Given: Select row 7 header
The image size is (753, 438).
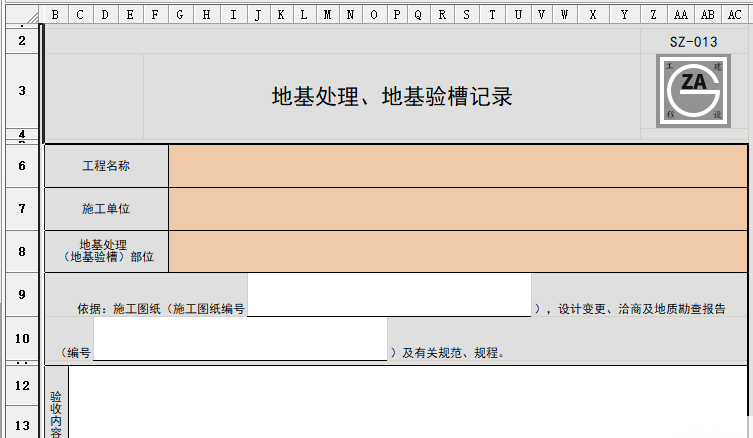Looking at the screenshot, I should (x=21, y=209).
